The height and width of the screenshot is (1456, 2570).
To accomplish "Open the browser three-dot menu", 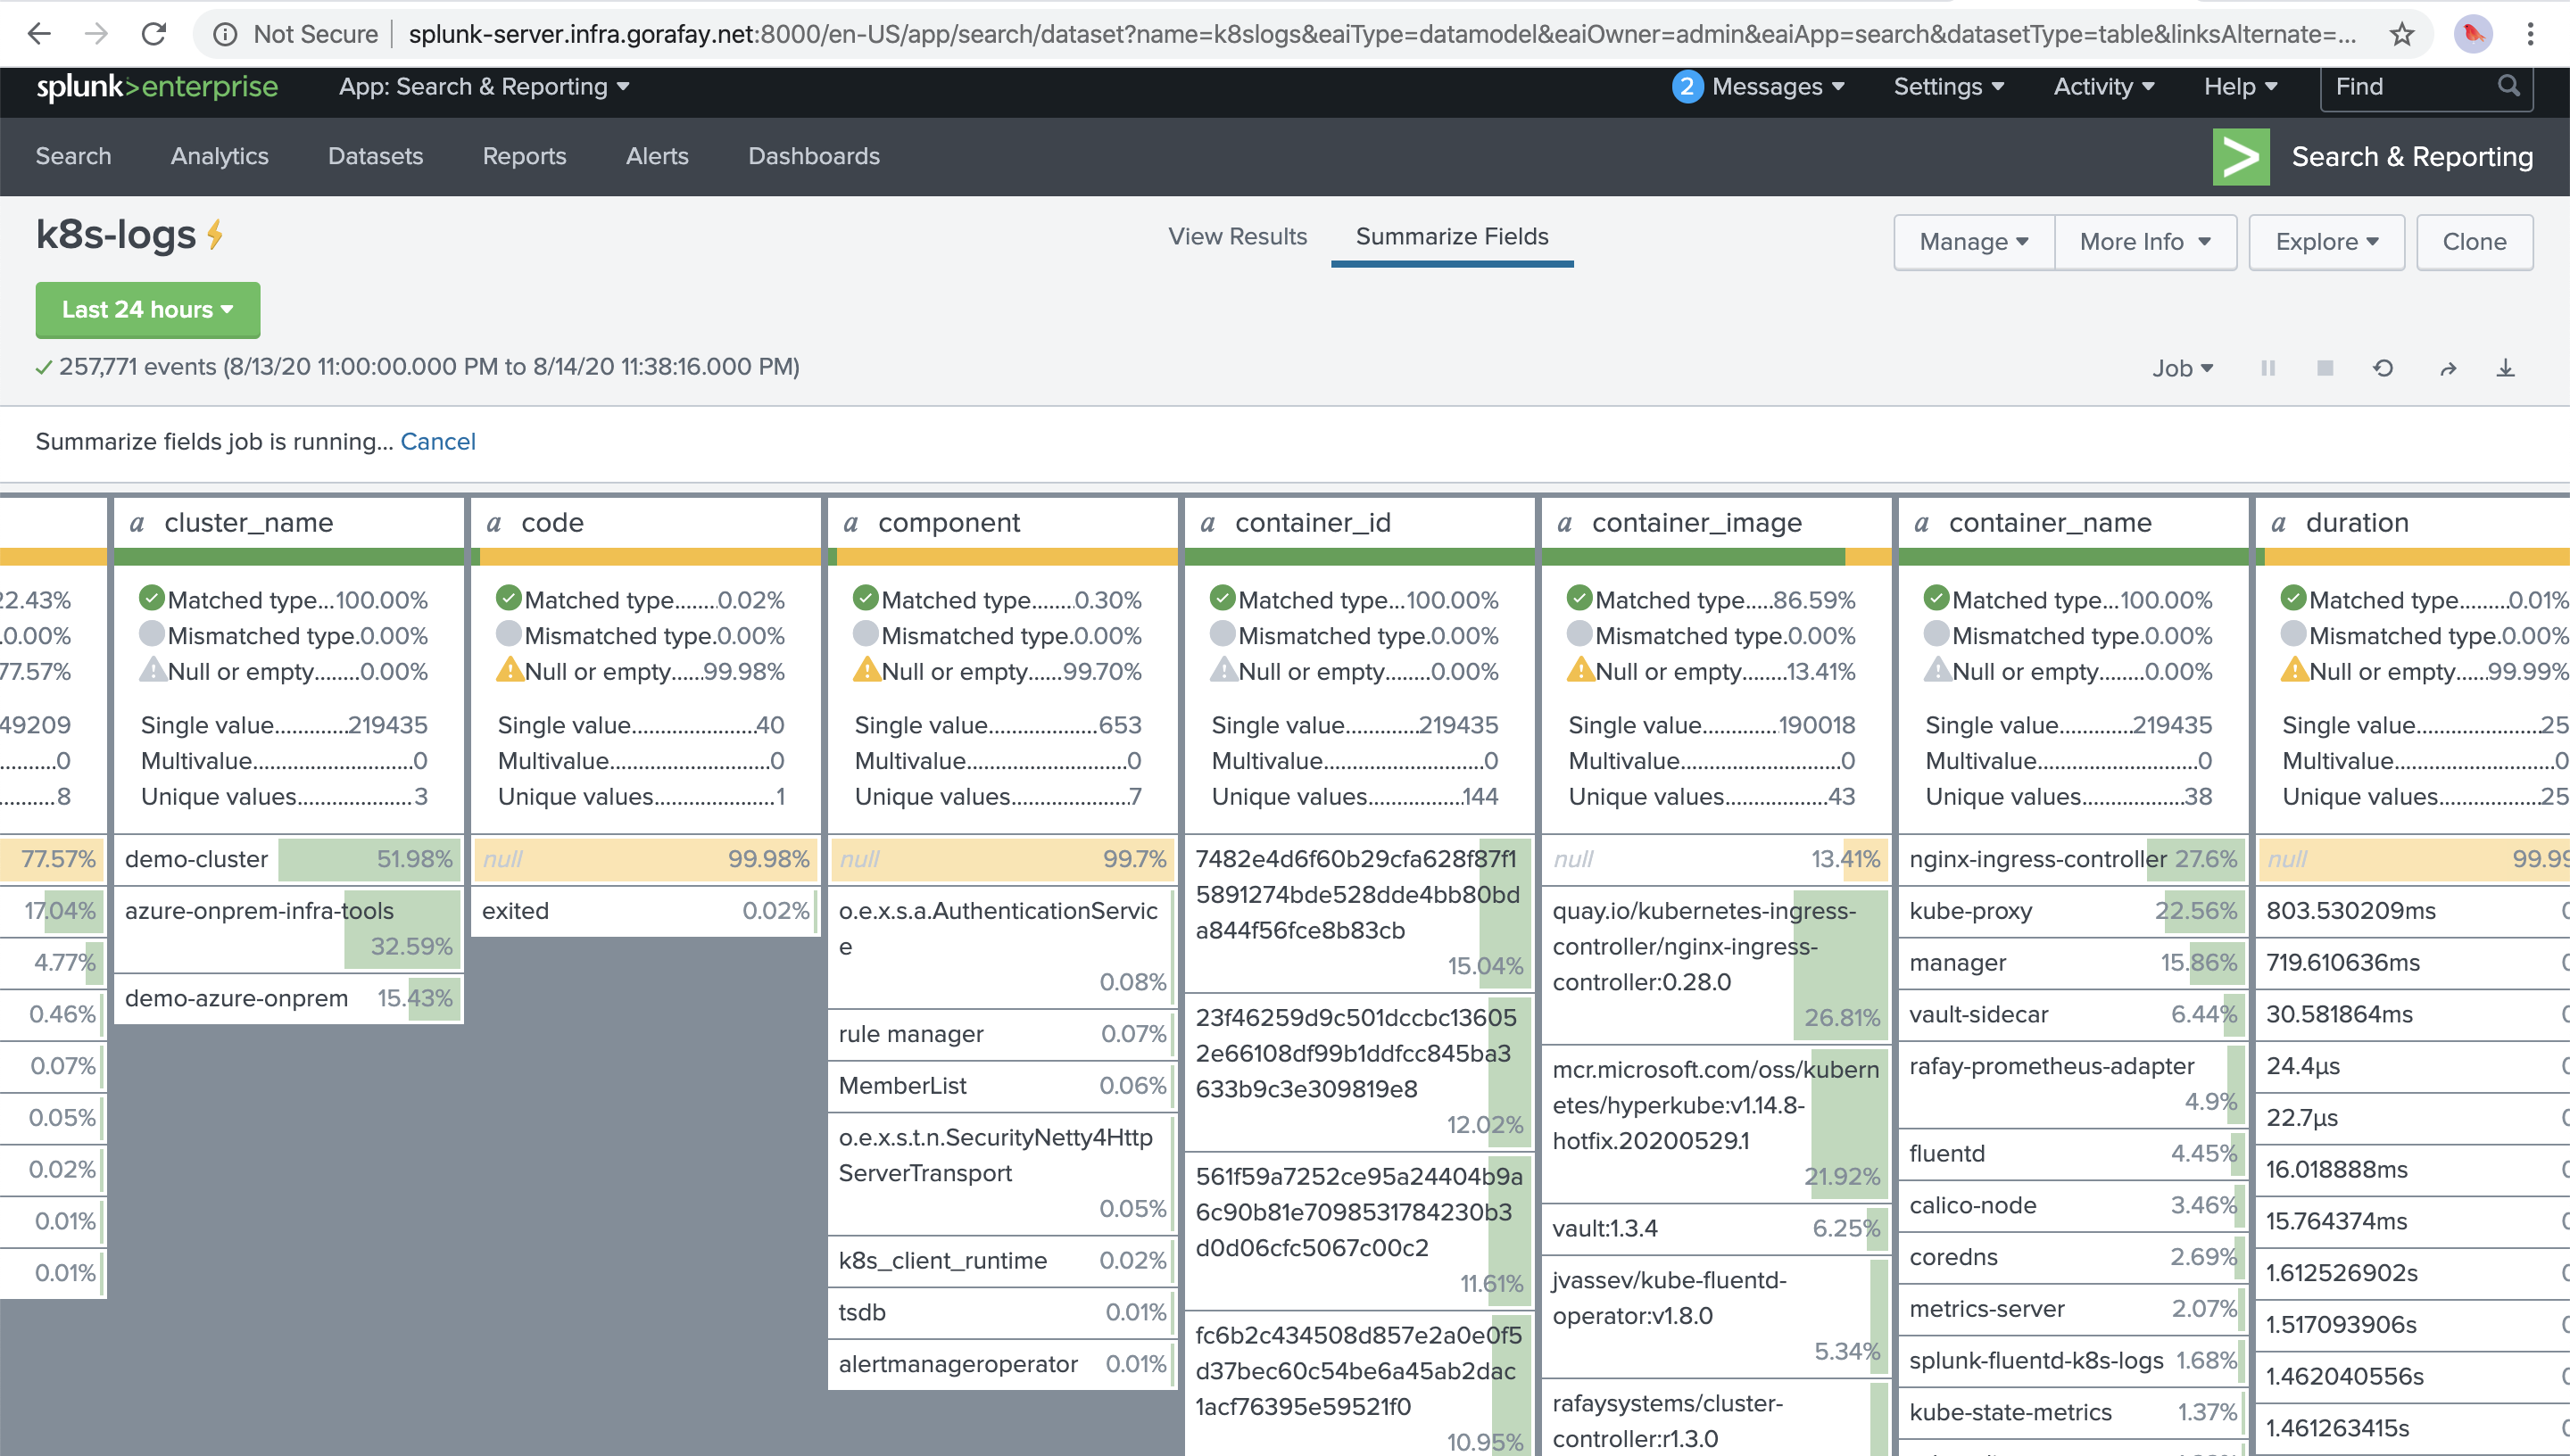I will (2531, 34).
